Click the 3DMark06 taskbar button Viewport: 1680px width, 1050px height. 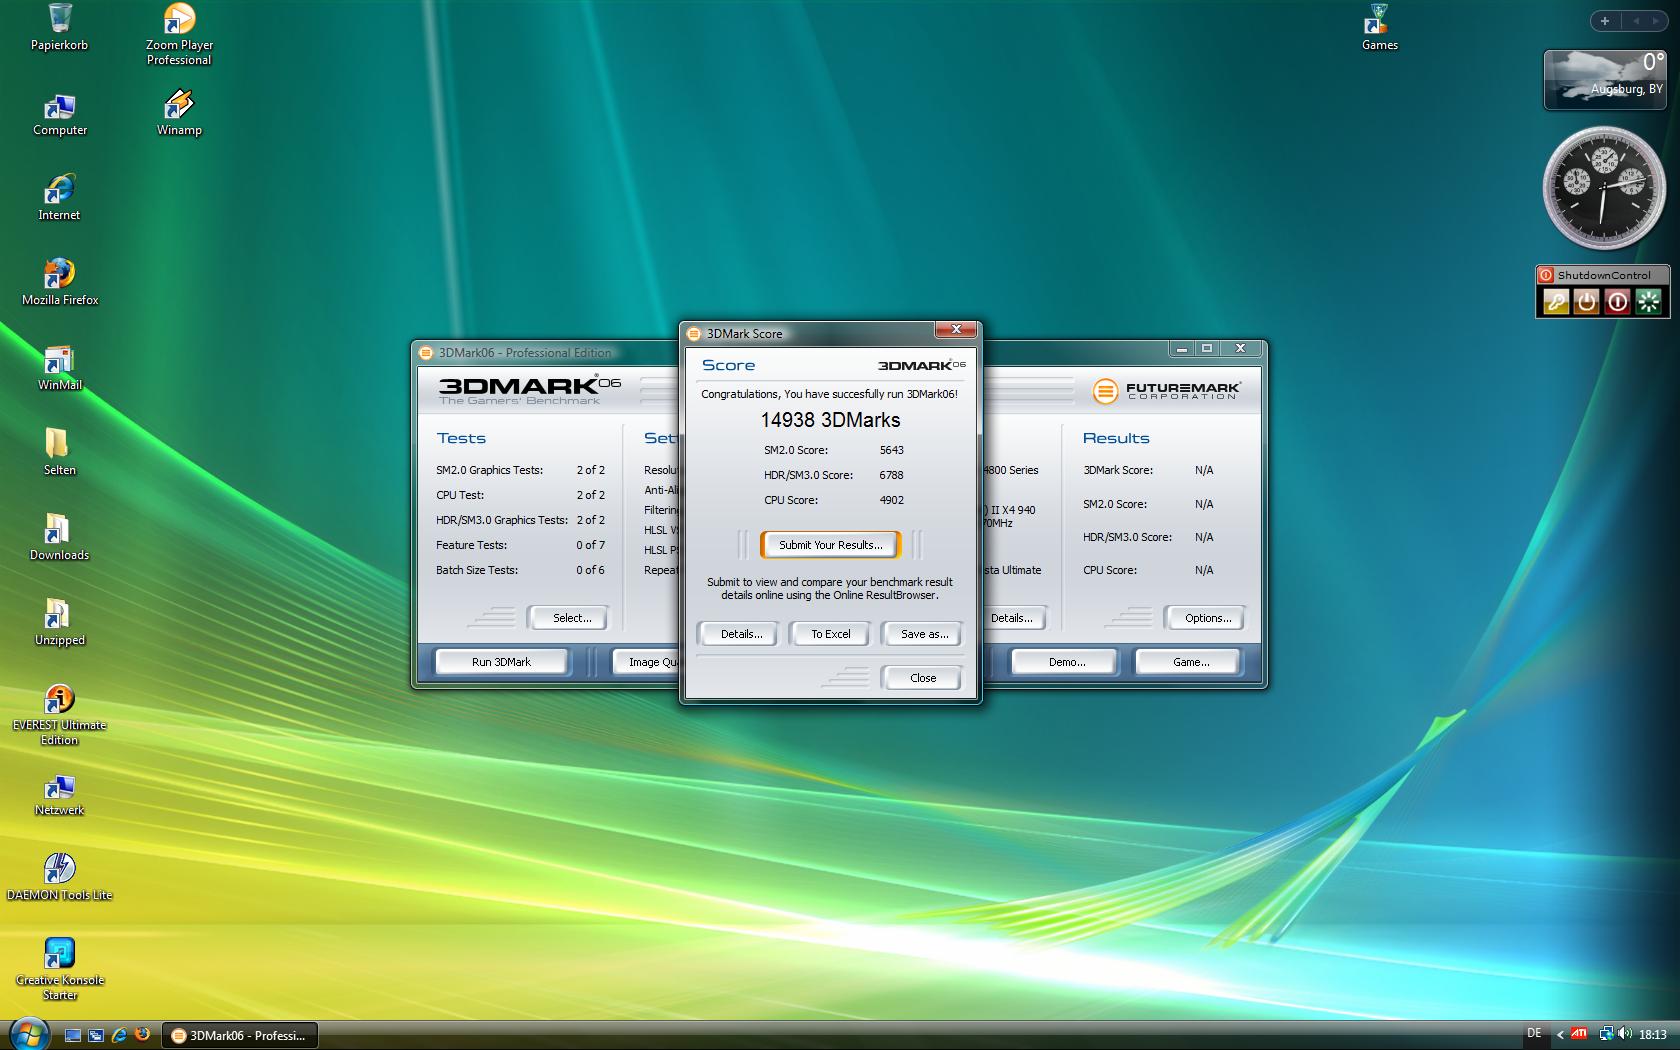click(x=239, y=1035)
